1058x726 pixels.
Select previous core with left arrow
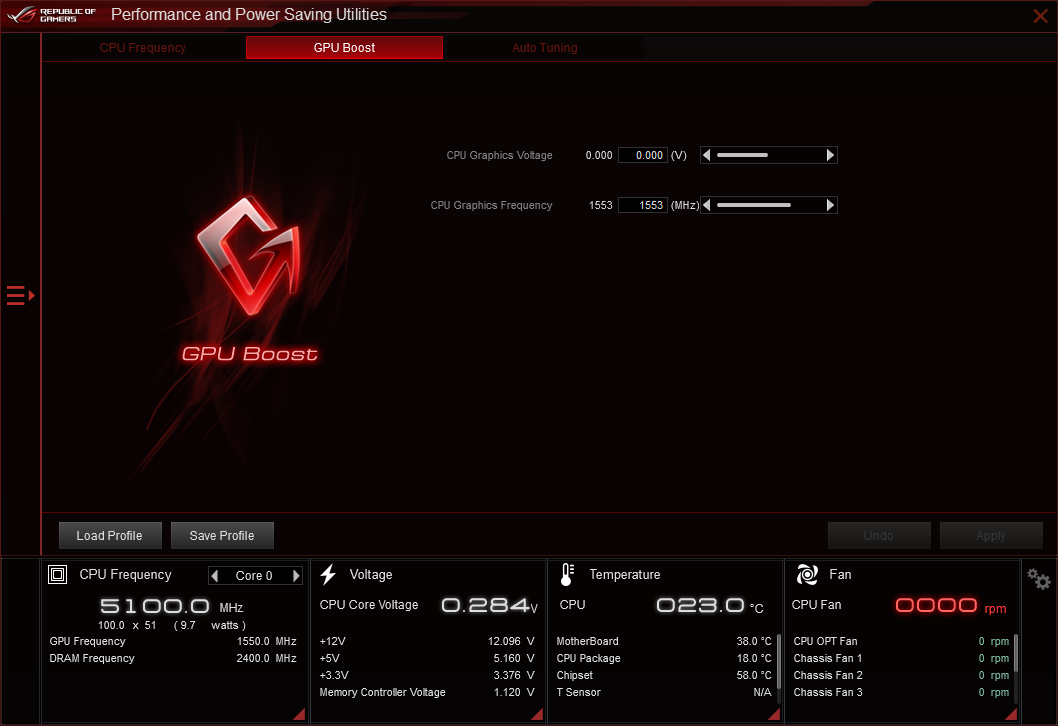pyautogui.click(x=215, y=576)
